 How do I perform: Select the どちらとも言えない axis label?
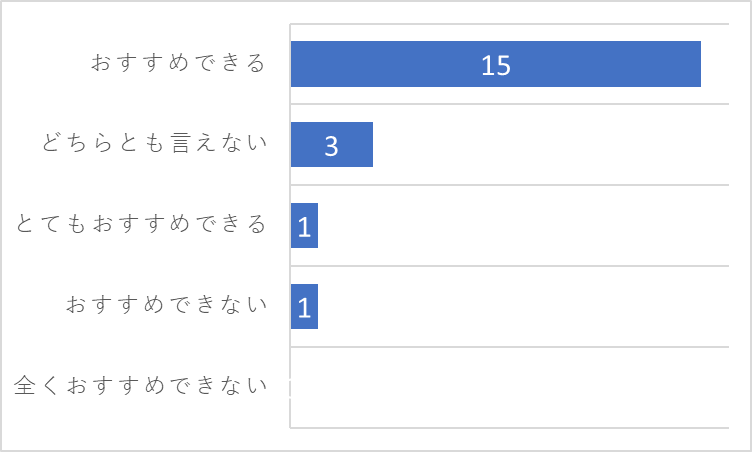pyautogui.click(x=154, y=143)
